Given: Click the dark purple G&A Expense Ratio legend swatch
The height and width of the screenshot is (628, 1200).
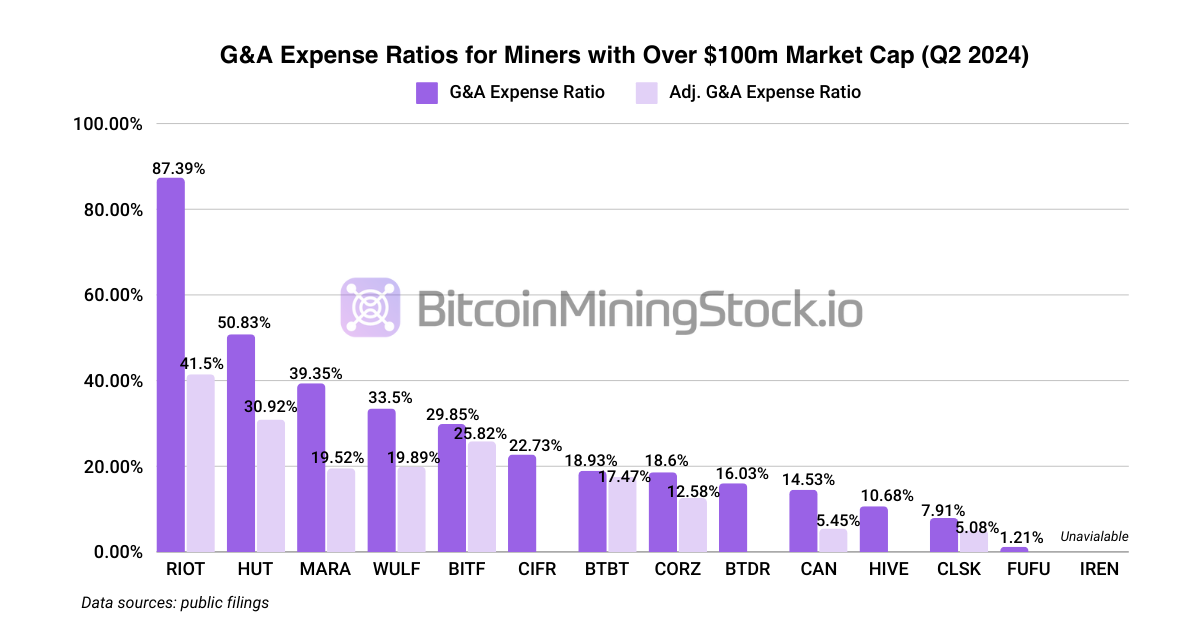Looking at the screenshot, I should click(x=428, y=92).
